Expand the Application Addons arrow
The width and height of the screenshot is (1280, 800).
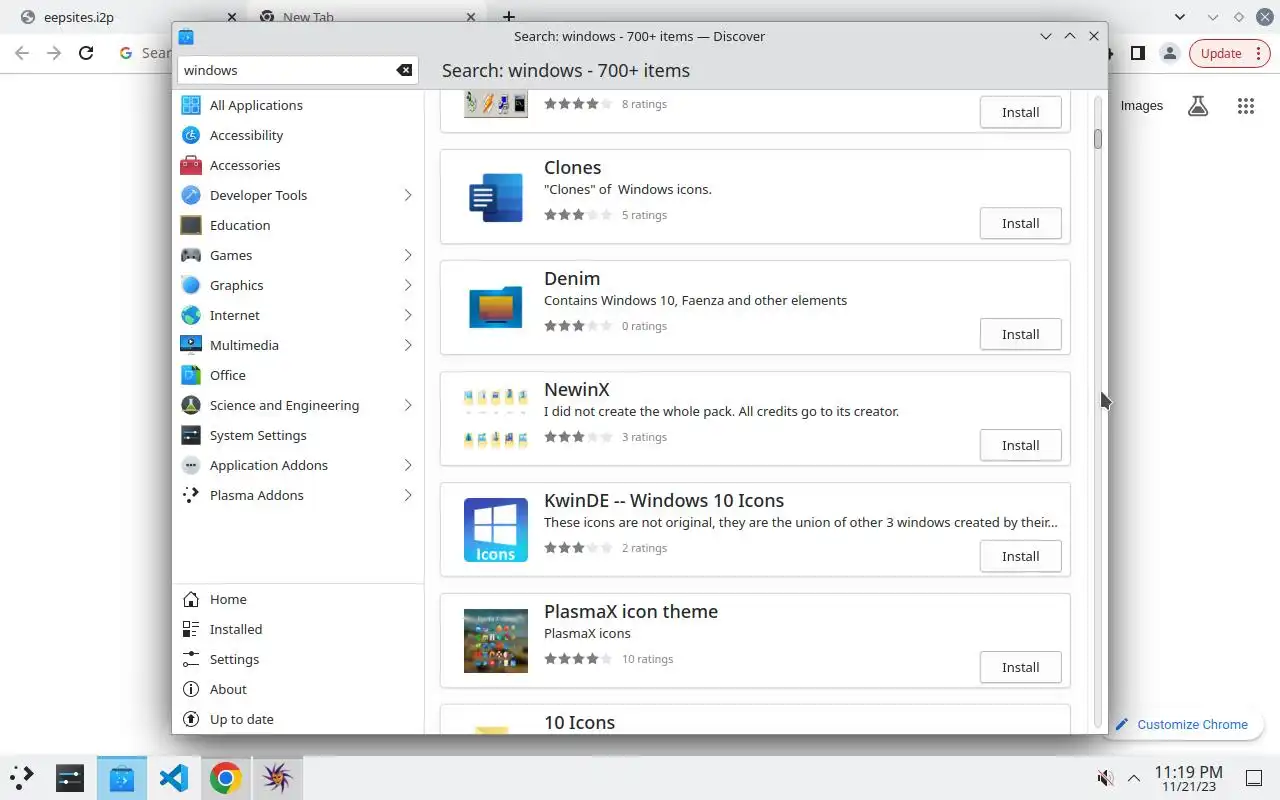point(407,465)
